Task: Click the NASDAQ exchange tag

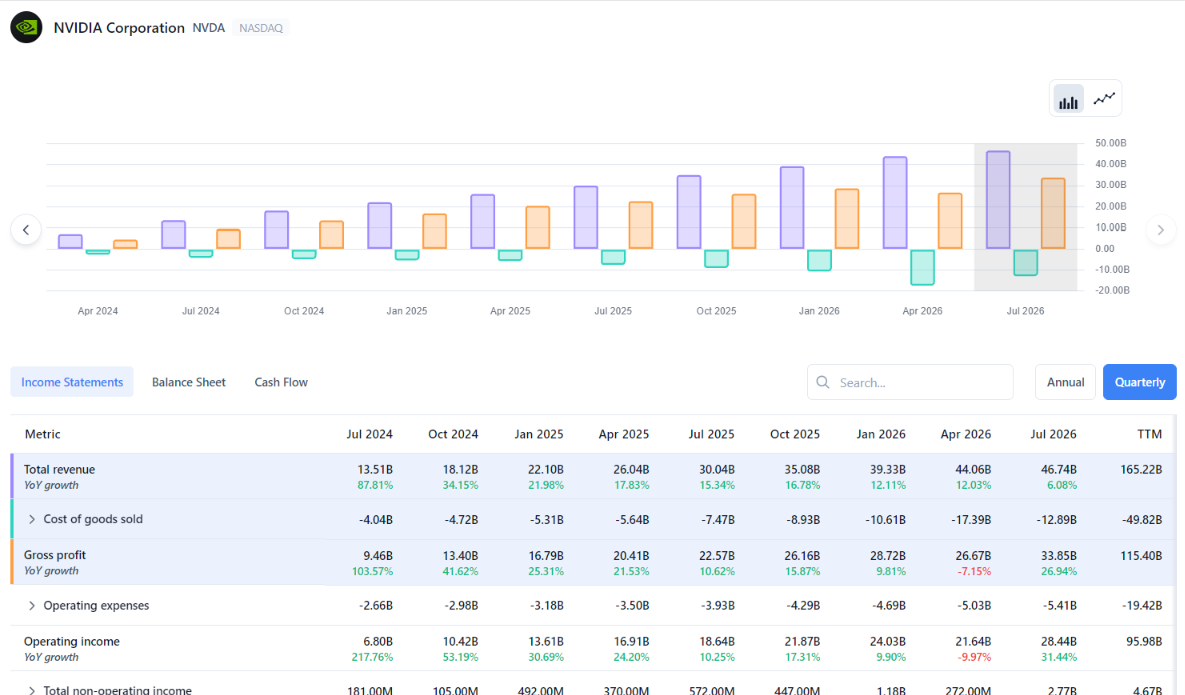Action: tap(261, 28)
